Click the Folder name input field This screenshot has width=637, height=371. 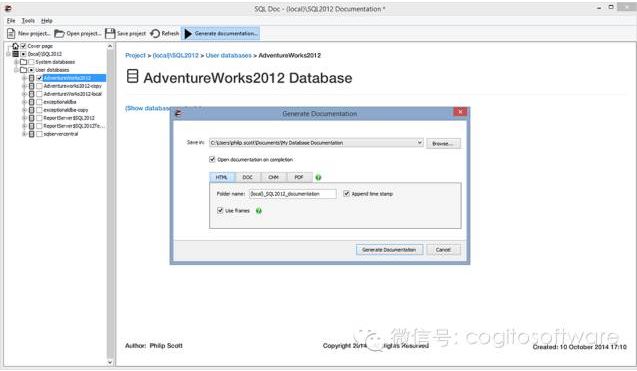click(293, 194)
